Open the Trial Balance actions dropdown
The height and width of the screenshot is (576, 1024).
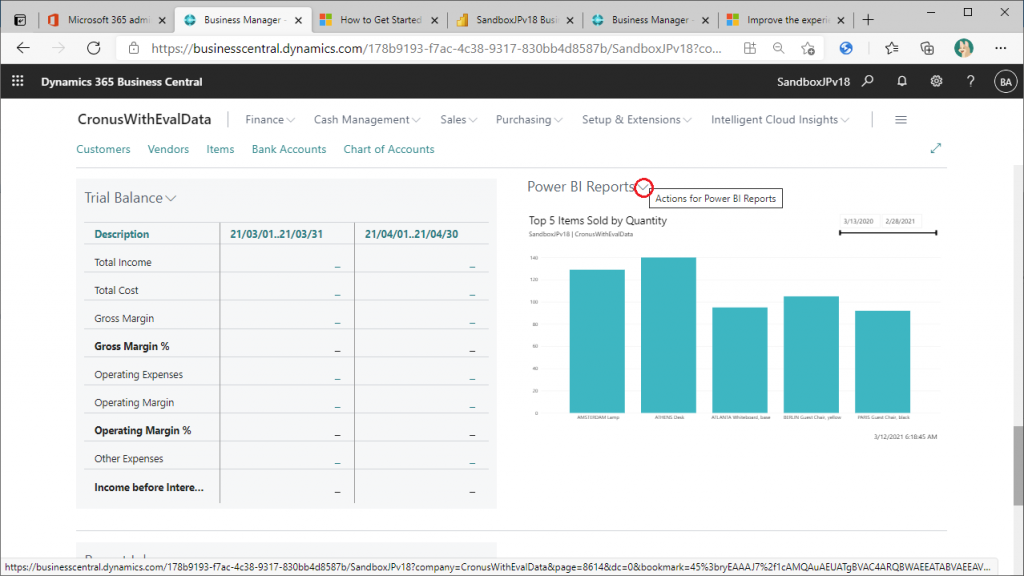(171, 198)
